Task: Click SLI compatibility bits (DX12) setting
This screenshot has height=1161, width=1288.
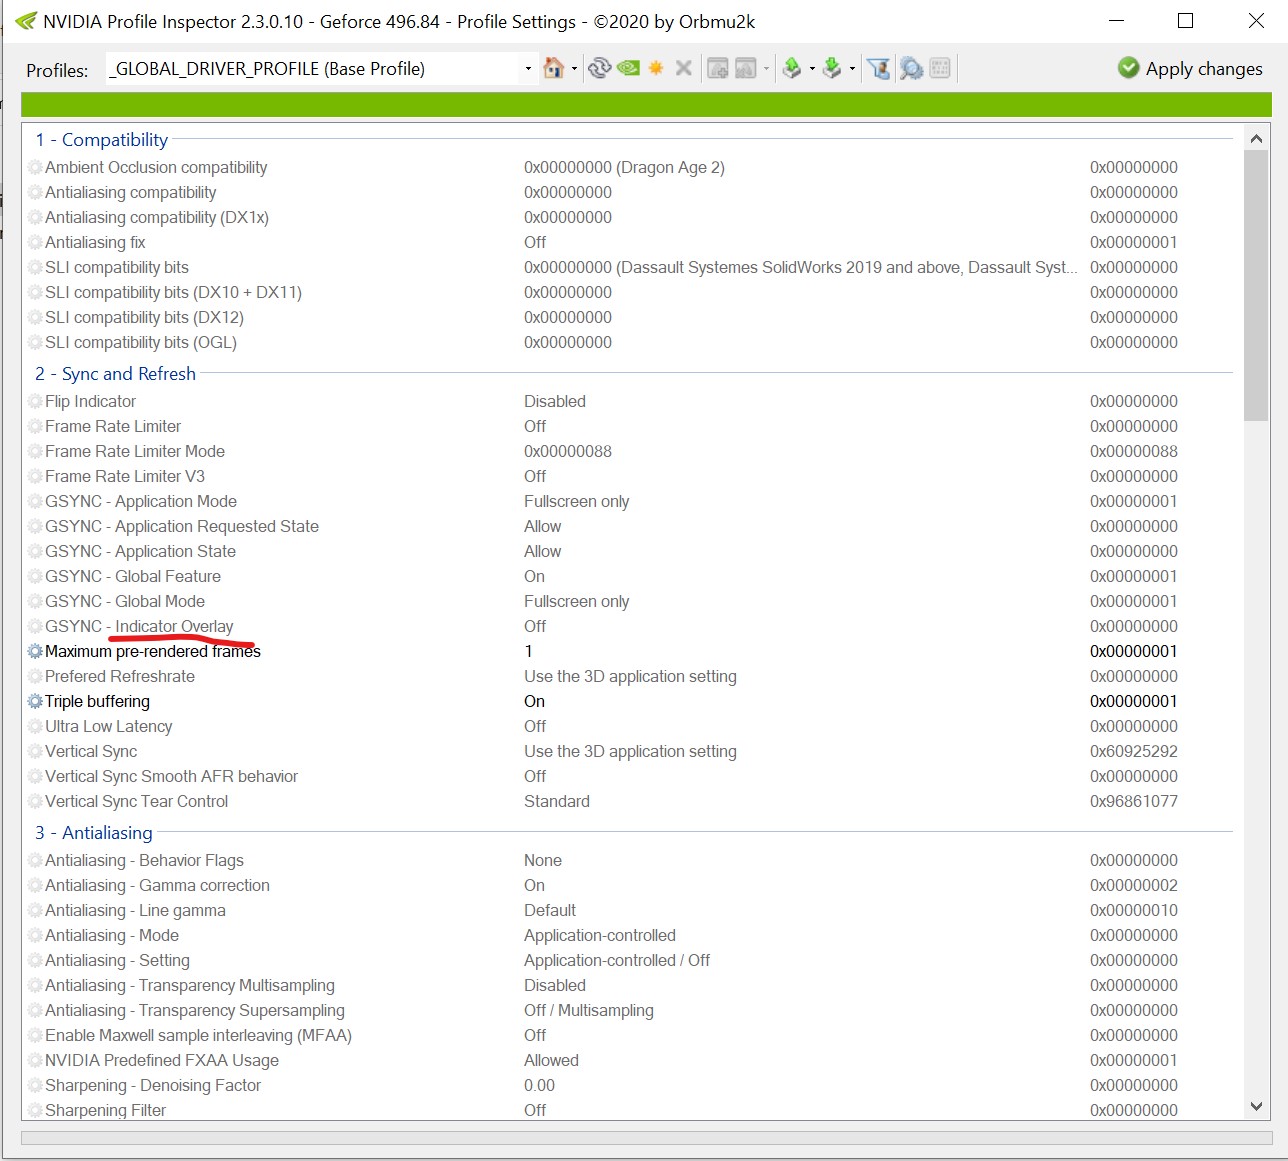Action: coord(144,317)
